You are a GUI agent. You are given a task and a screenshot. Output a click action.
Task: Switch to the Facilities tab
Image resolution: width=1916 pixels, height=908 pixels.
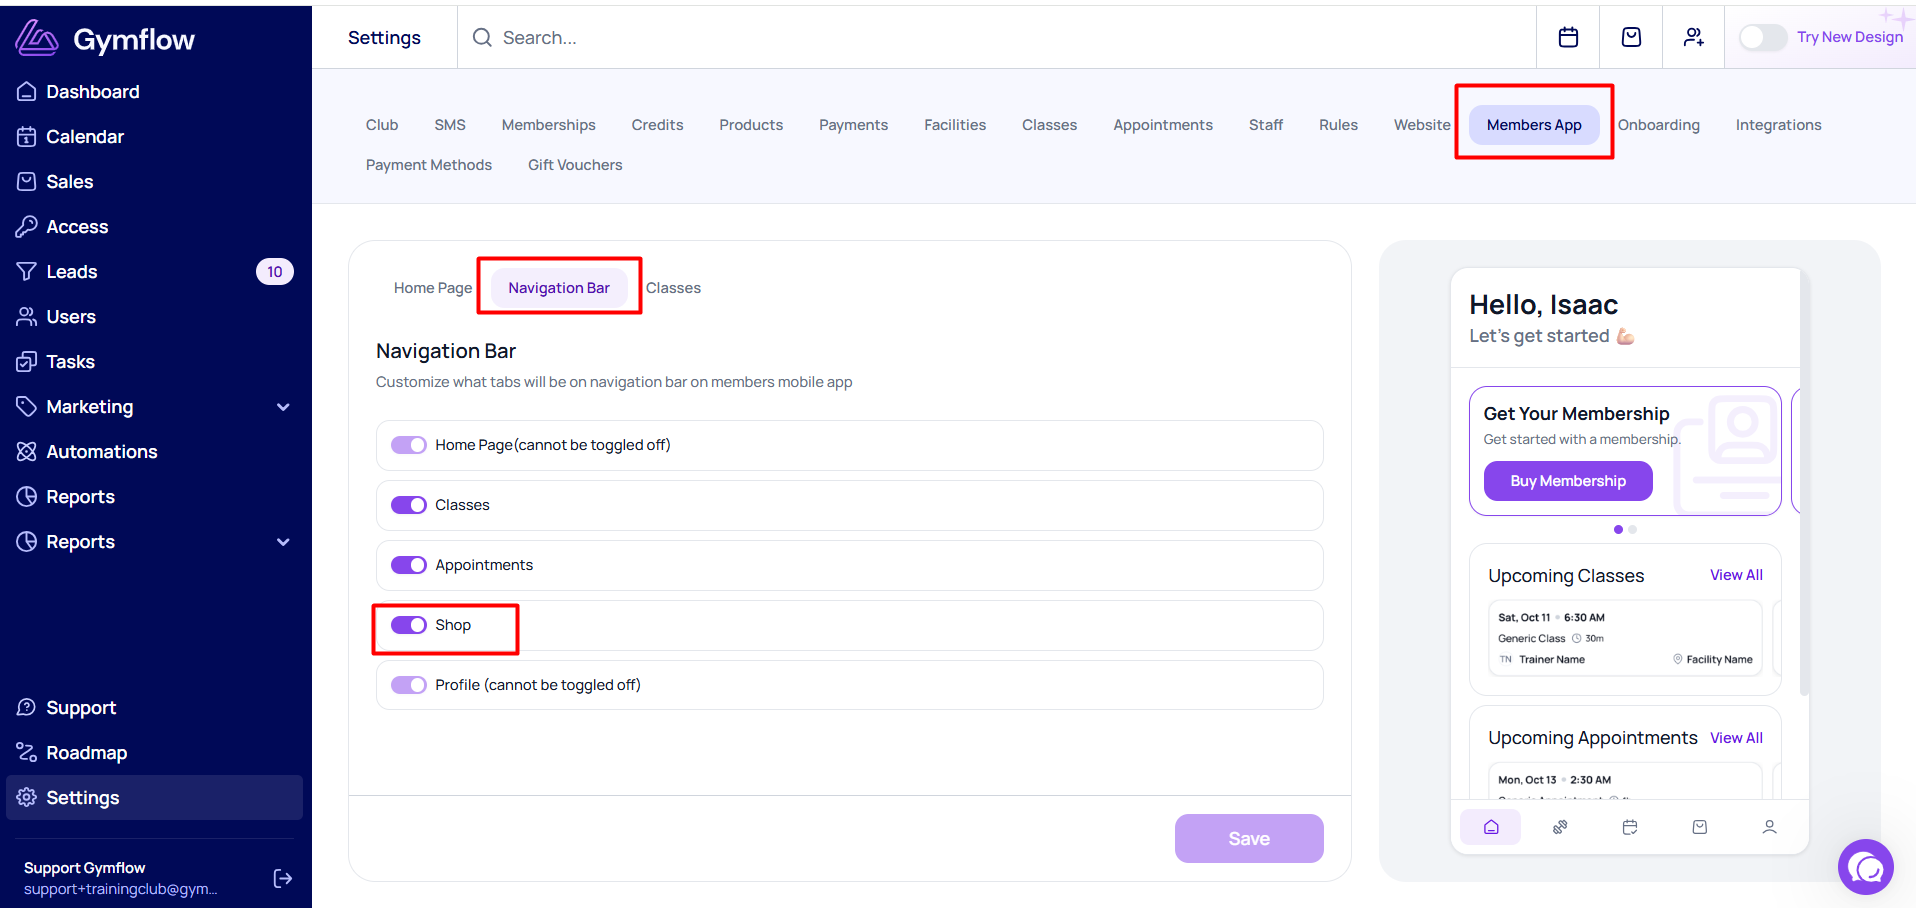(x=955, y=125)
